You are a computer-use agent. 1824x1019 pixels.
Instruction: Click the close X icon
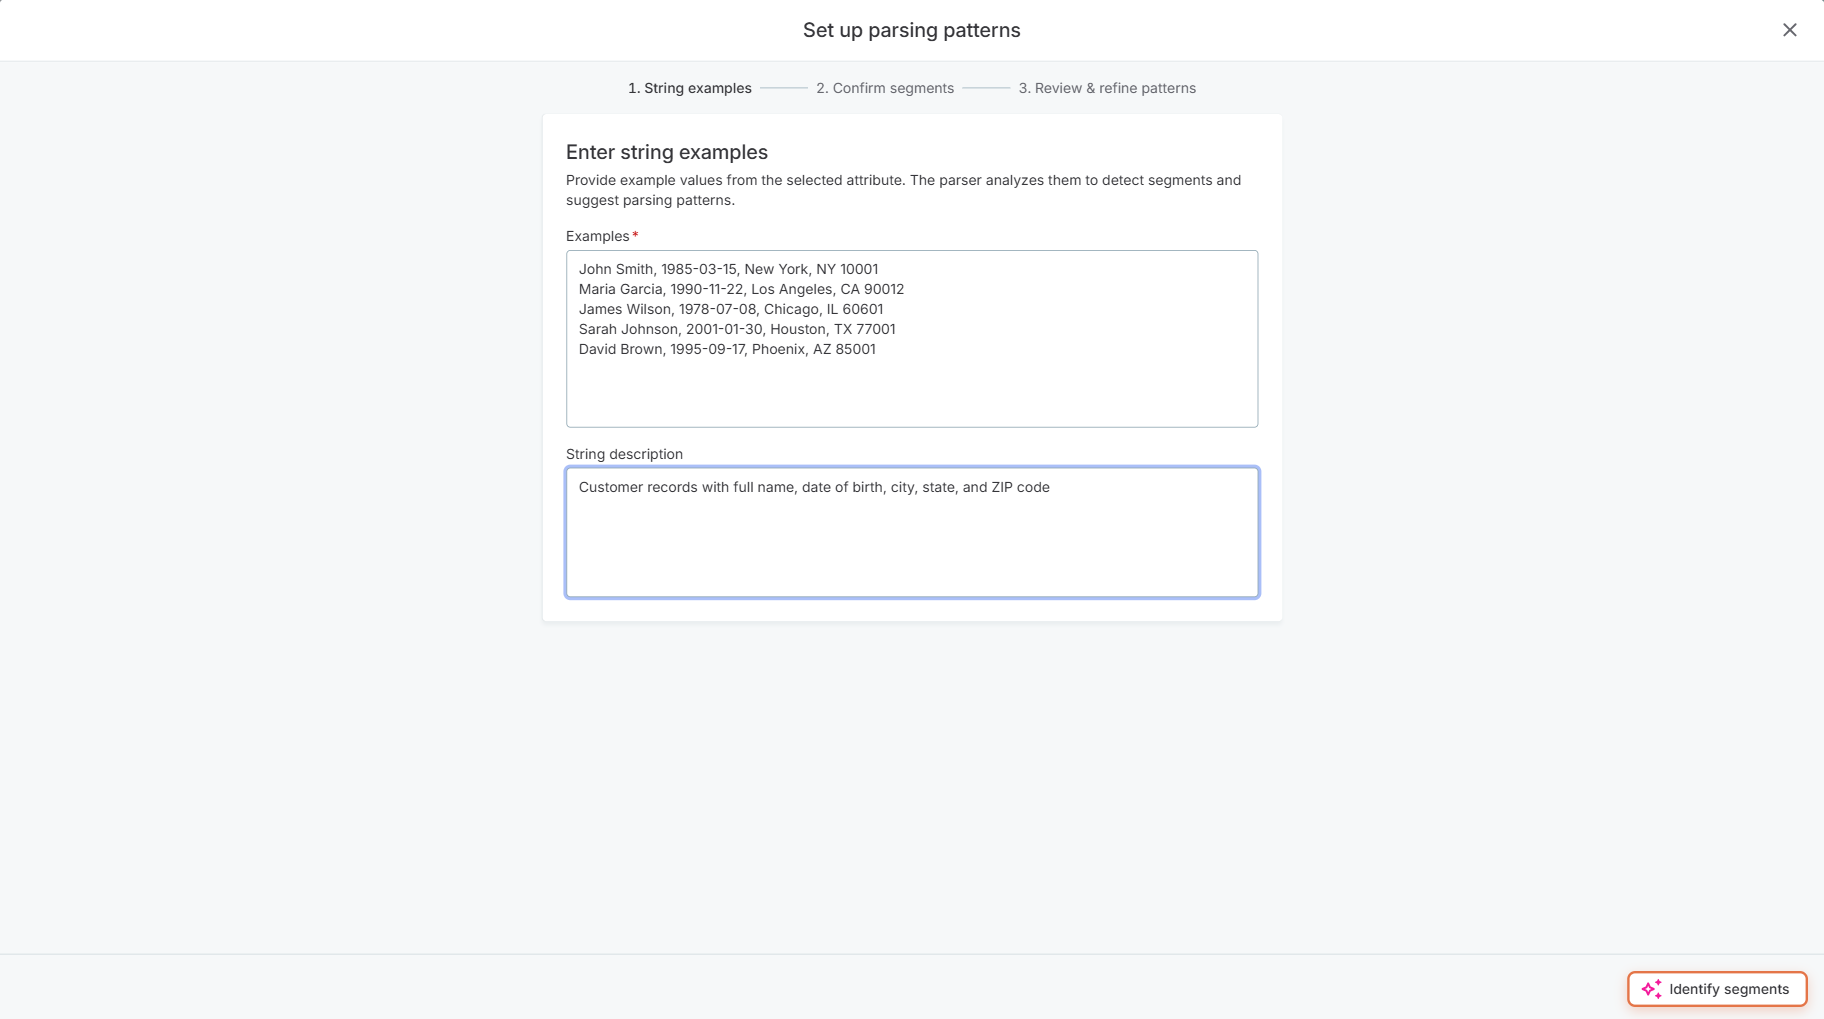click(x=1789, y=29)
